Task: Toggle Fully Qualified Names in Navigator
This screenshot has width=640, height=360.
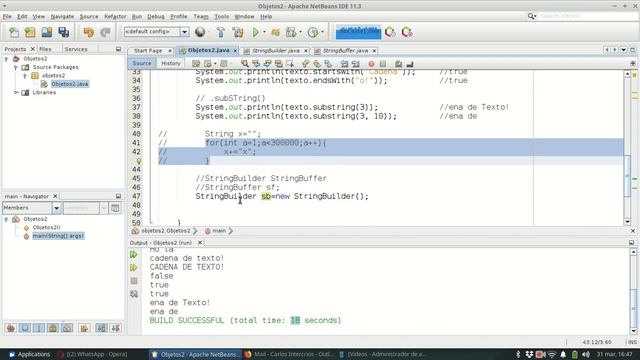Action: [84, 328]
